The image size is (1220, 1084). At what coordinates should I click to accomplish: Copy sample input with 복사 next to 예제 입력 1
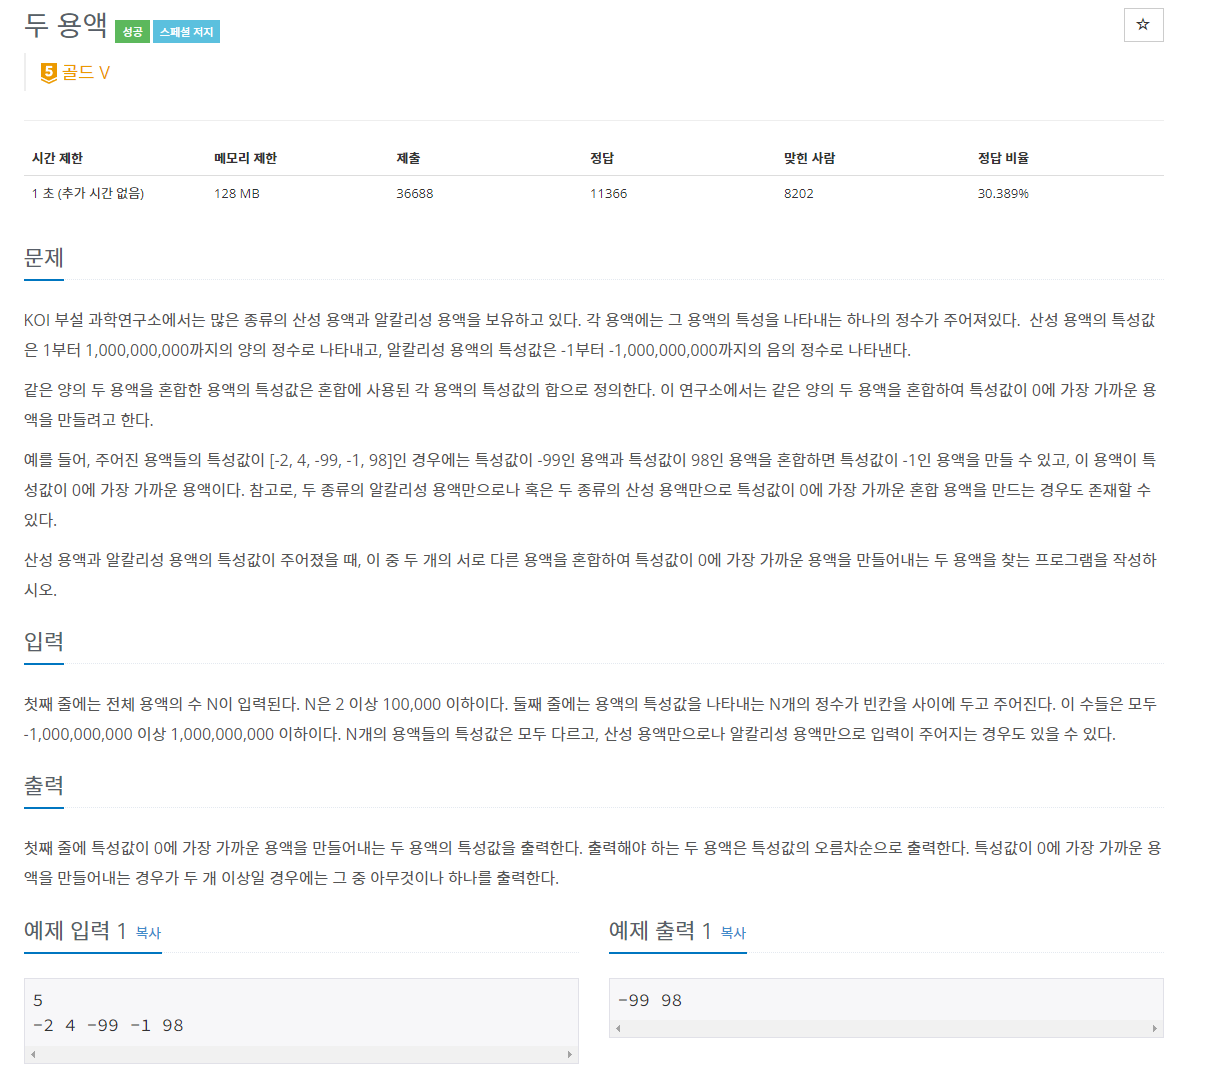click(148, 932)
